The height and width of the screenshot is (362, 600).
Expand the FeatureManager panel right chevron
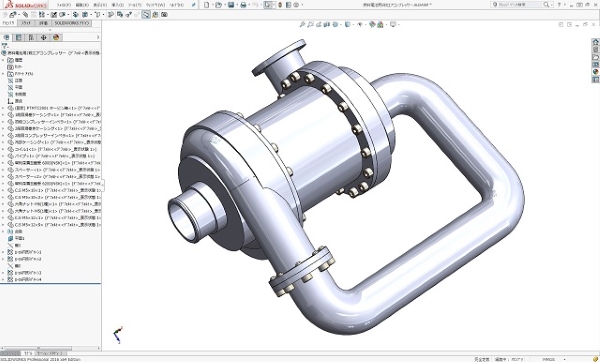tap(98, 38)
